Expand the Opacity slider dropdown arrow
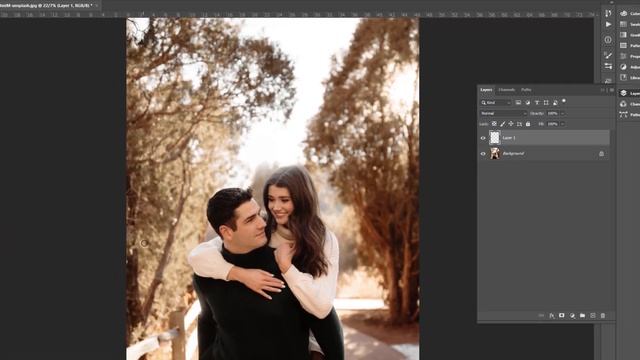Viewport: 640px width, 360px height. pos(563,113)
